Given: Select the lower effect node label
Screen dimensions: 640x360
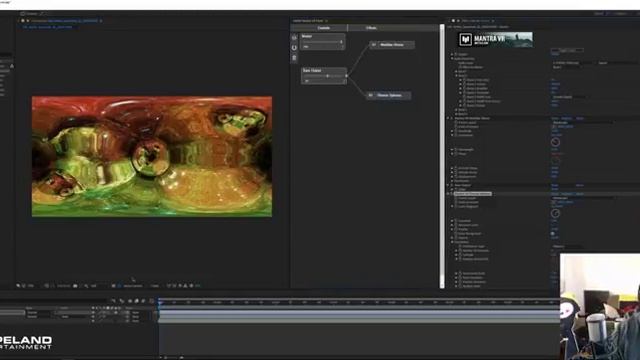Looking at the screenshot, I should (x=389, y=95).
